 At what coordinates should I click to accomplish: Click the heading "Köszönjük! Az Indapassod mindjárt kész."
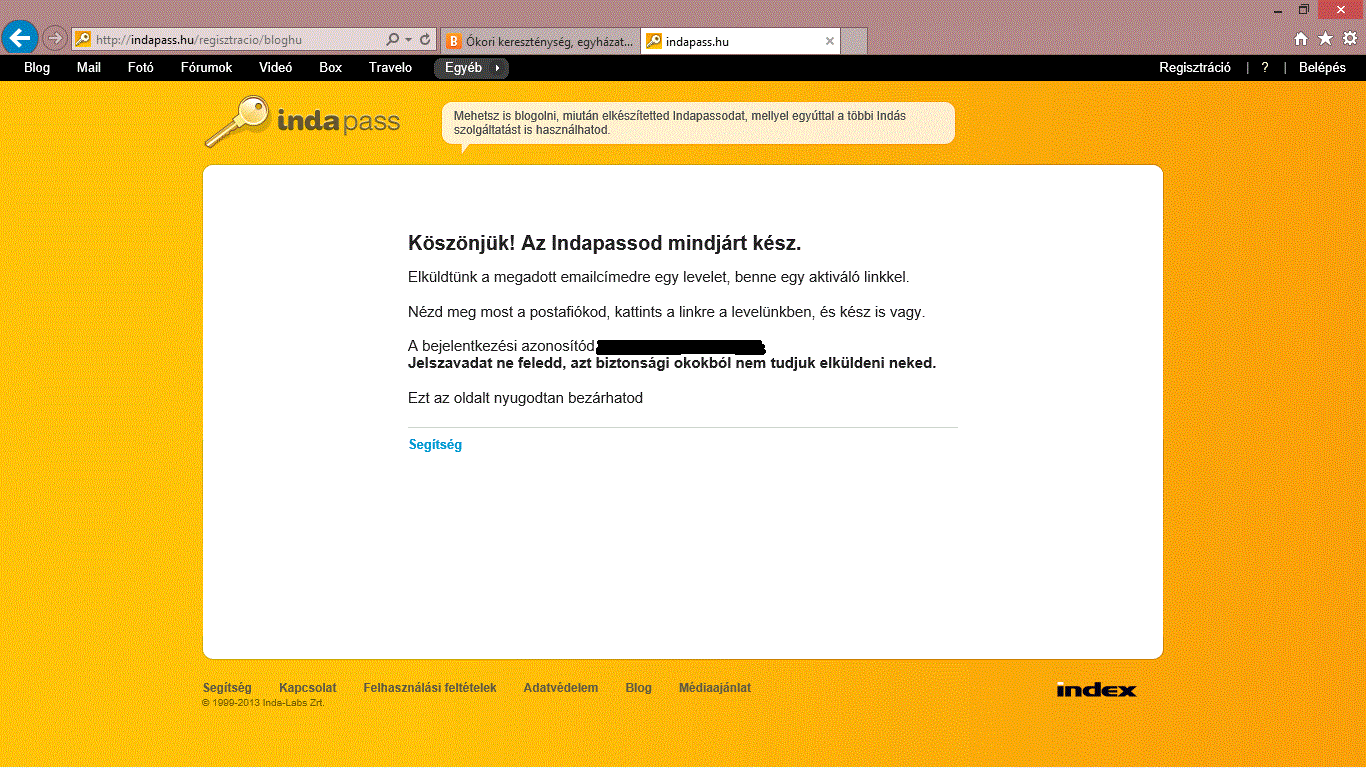click(x=605, y=243)
